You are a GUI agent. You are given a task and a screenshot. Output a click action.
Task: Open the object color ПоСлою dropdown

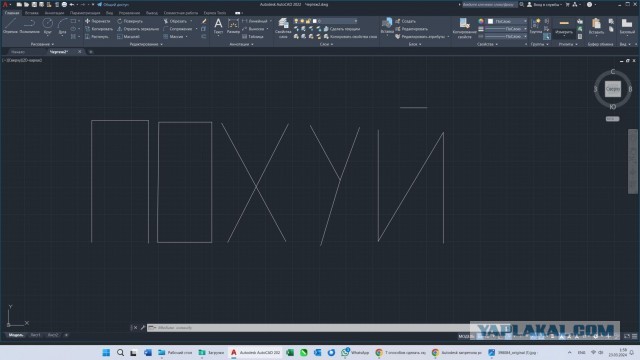[x=507, y=21]
